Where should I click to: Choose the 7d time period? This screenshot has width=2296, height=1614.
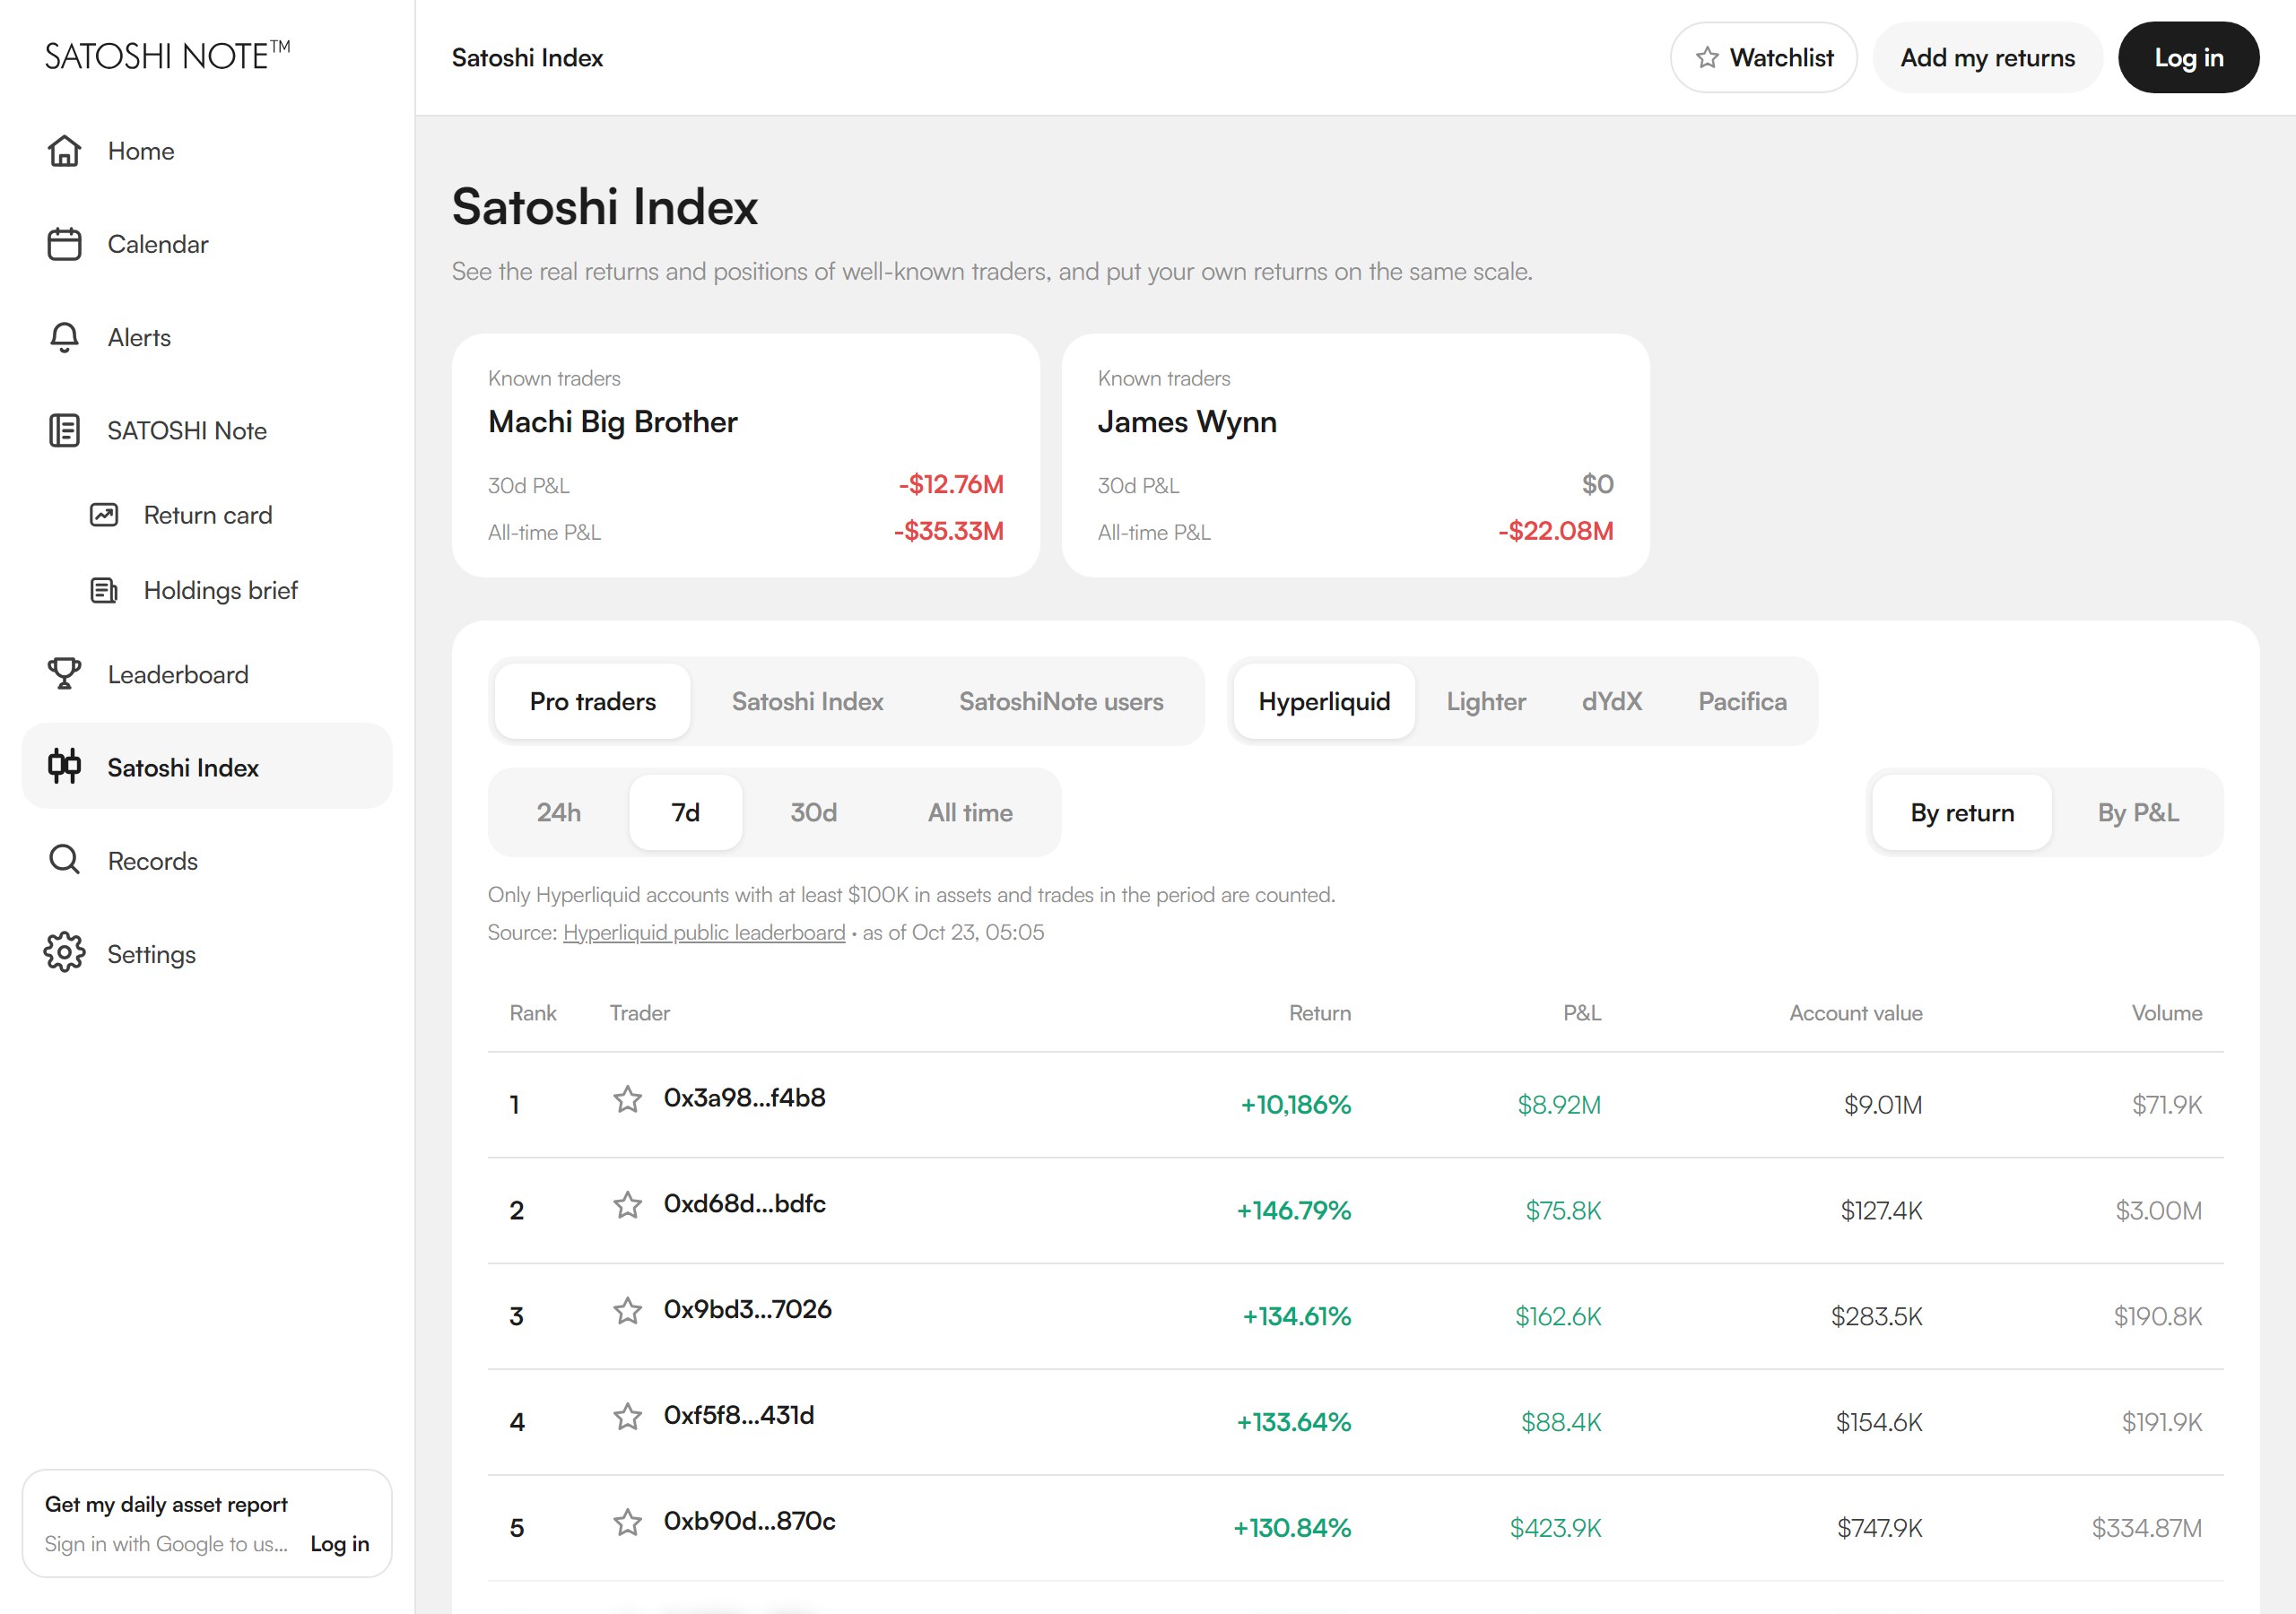(x=685, y=812)
